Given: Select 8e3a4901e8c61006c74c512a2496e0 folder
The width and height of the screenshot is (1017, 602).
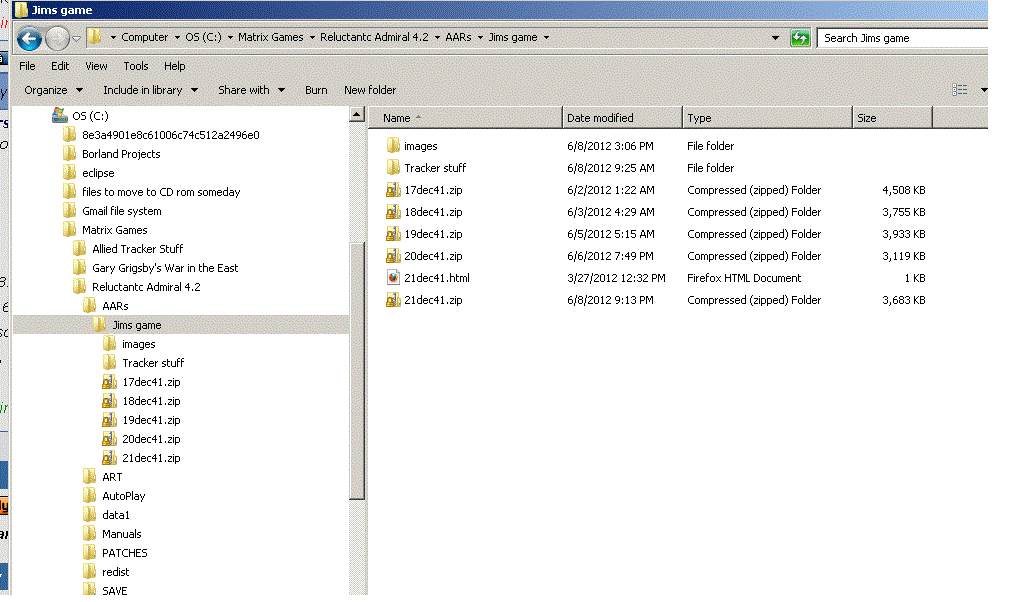Looking at the screenshot, I should coord(171,135).
